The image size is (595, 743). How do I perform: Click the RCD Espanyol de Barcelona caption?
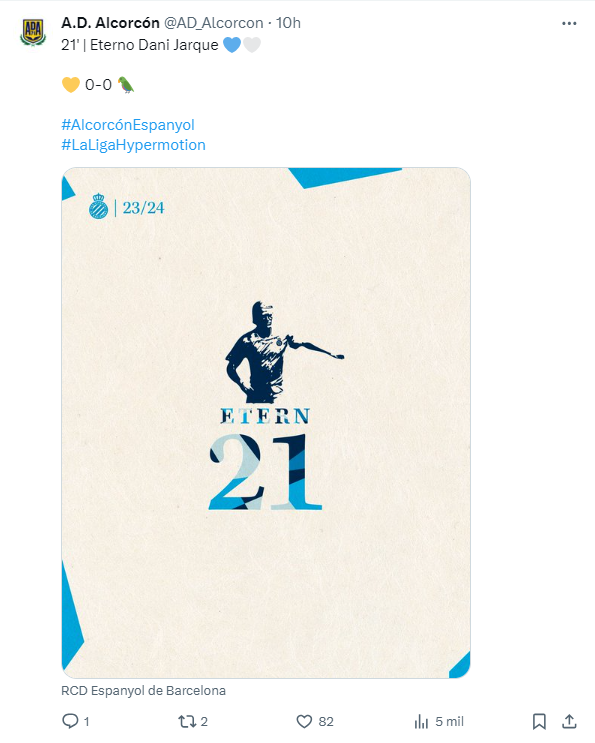(144, 690)
